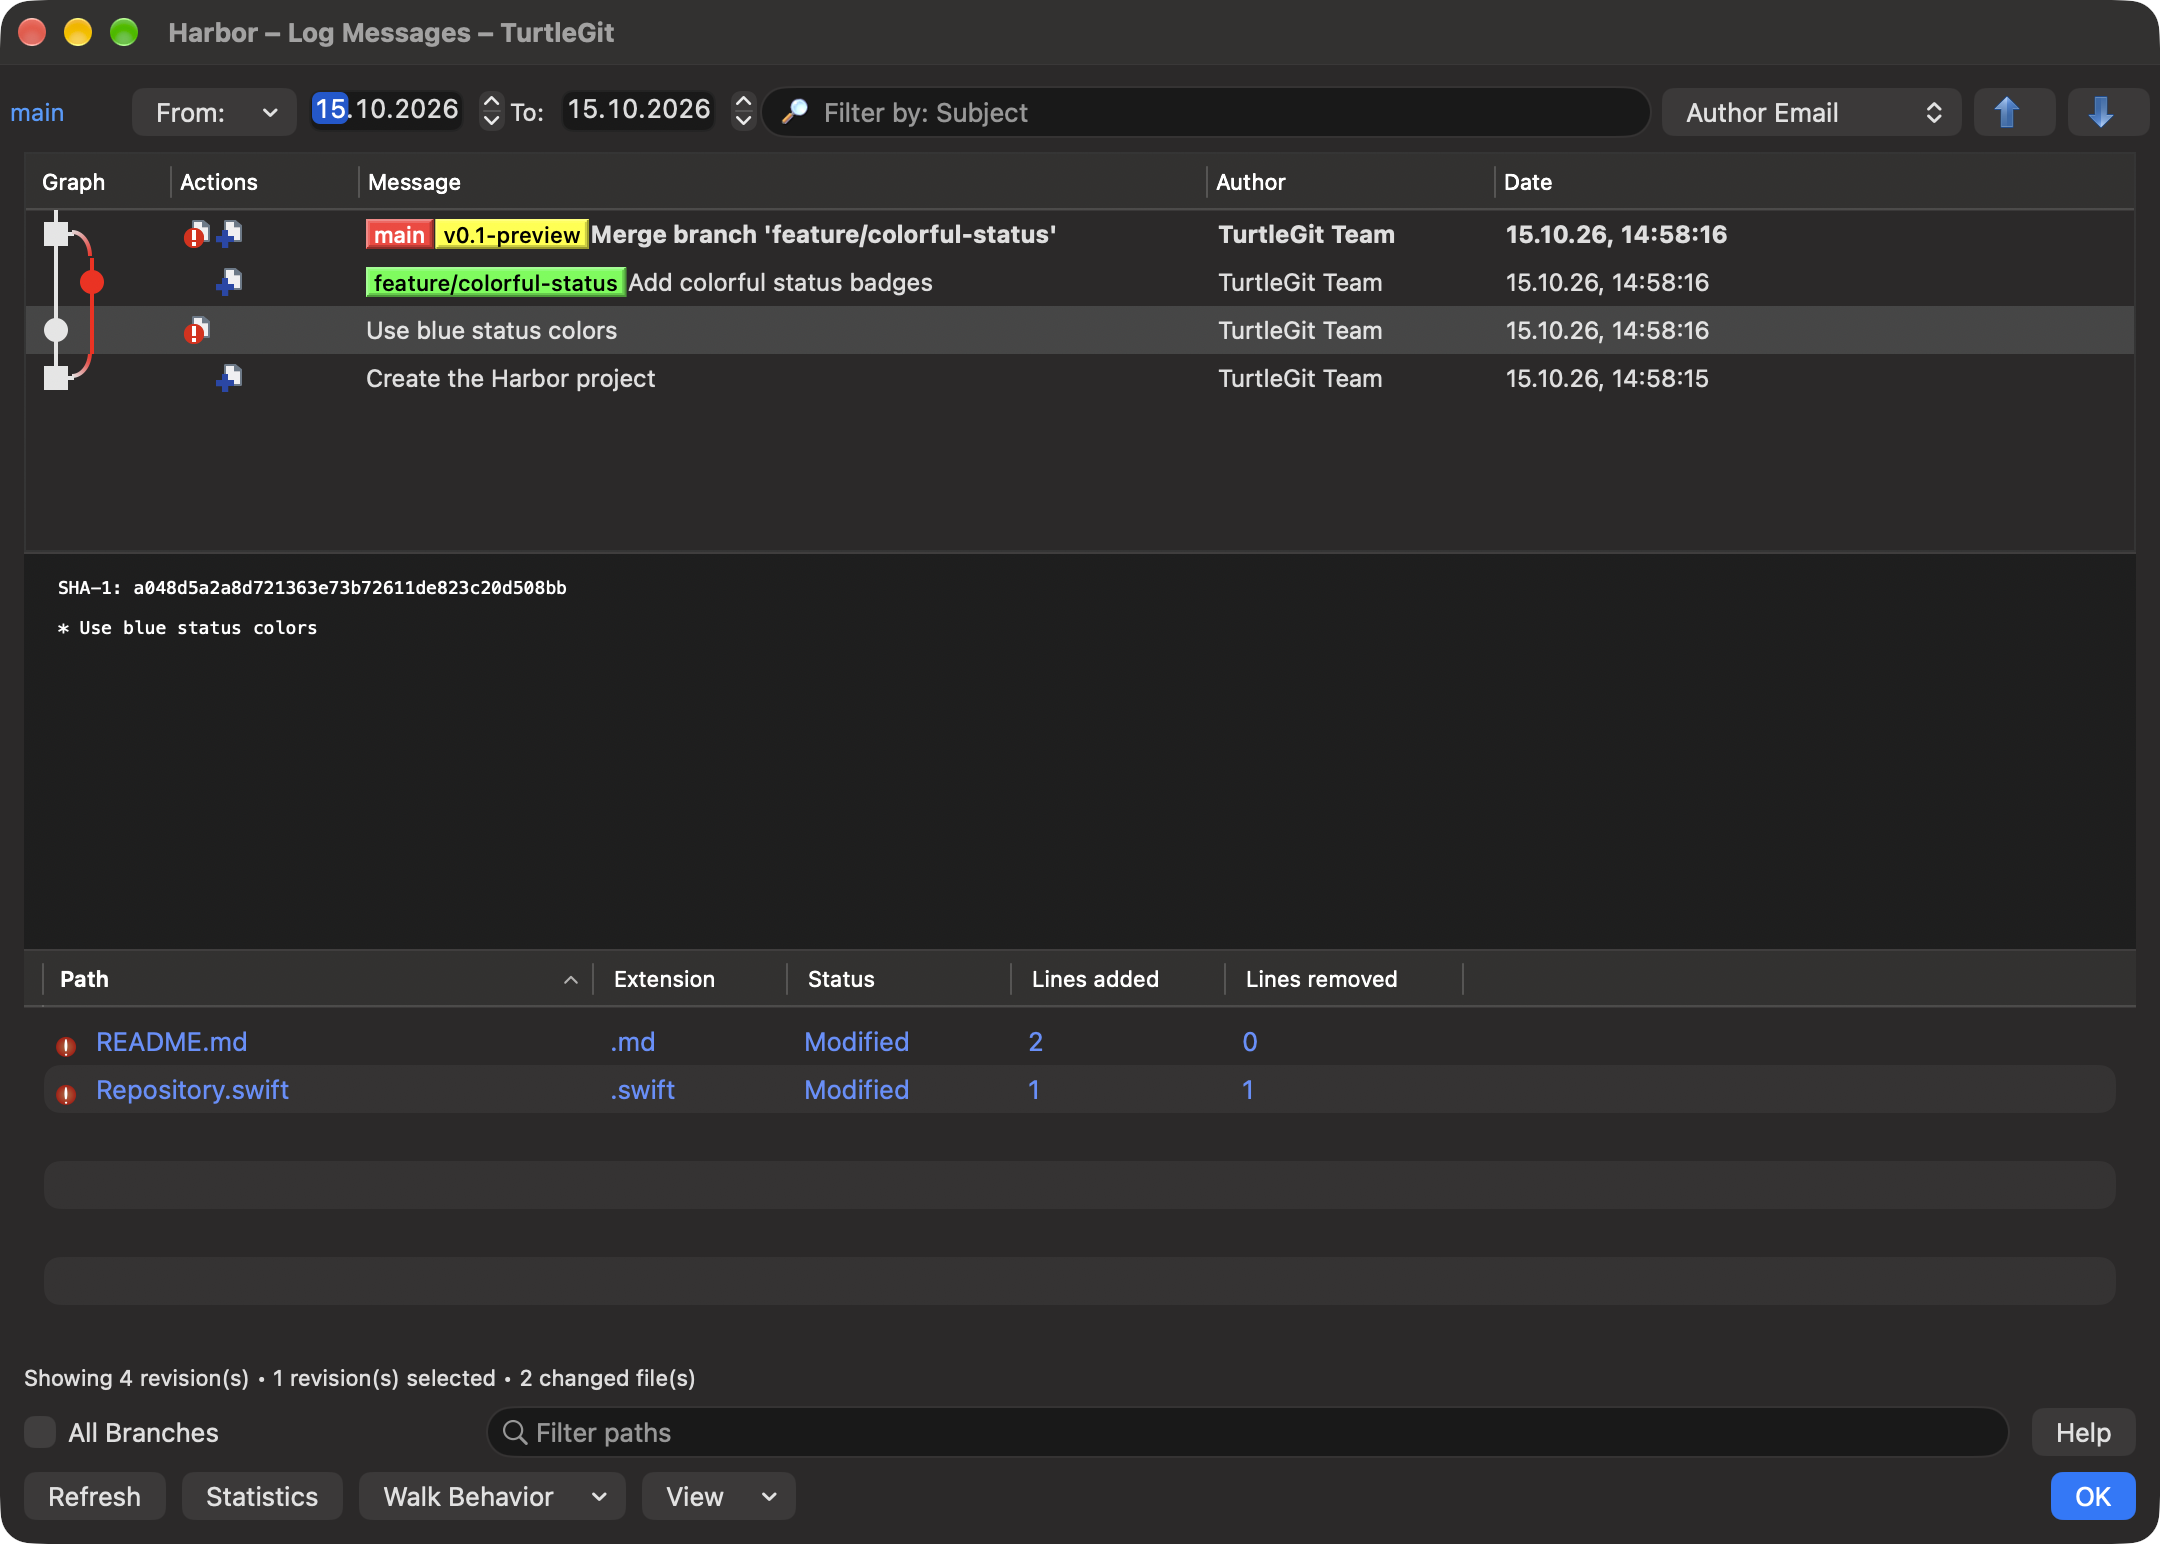Screen dimensions: 2160x1544
Task: Click modified icon on Use blue status colors row
Action: [x=196, y=330]
